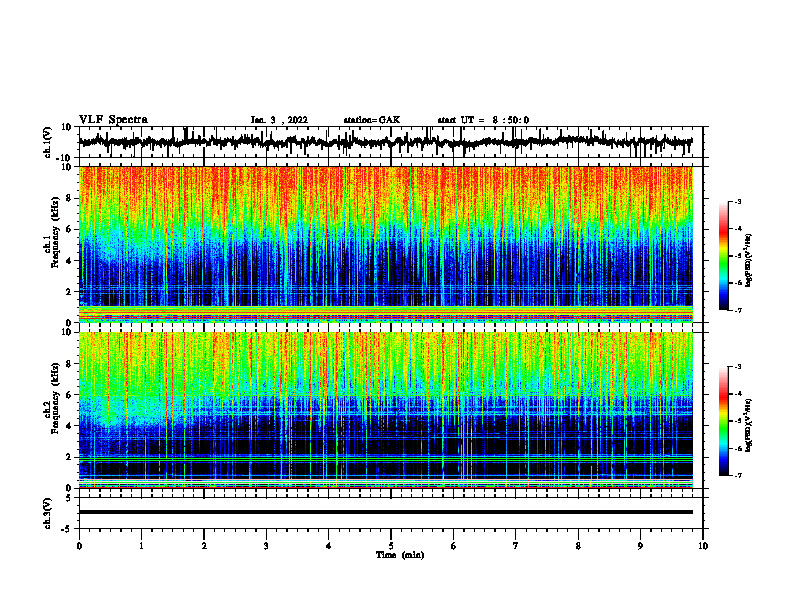Click time axis tick label "2"

coord(204,546)
